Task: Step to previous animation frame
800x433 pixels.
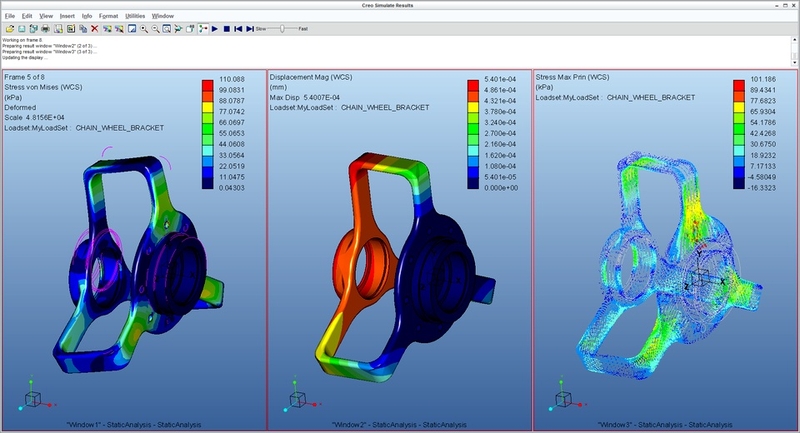Action: [238, 29]
